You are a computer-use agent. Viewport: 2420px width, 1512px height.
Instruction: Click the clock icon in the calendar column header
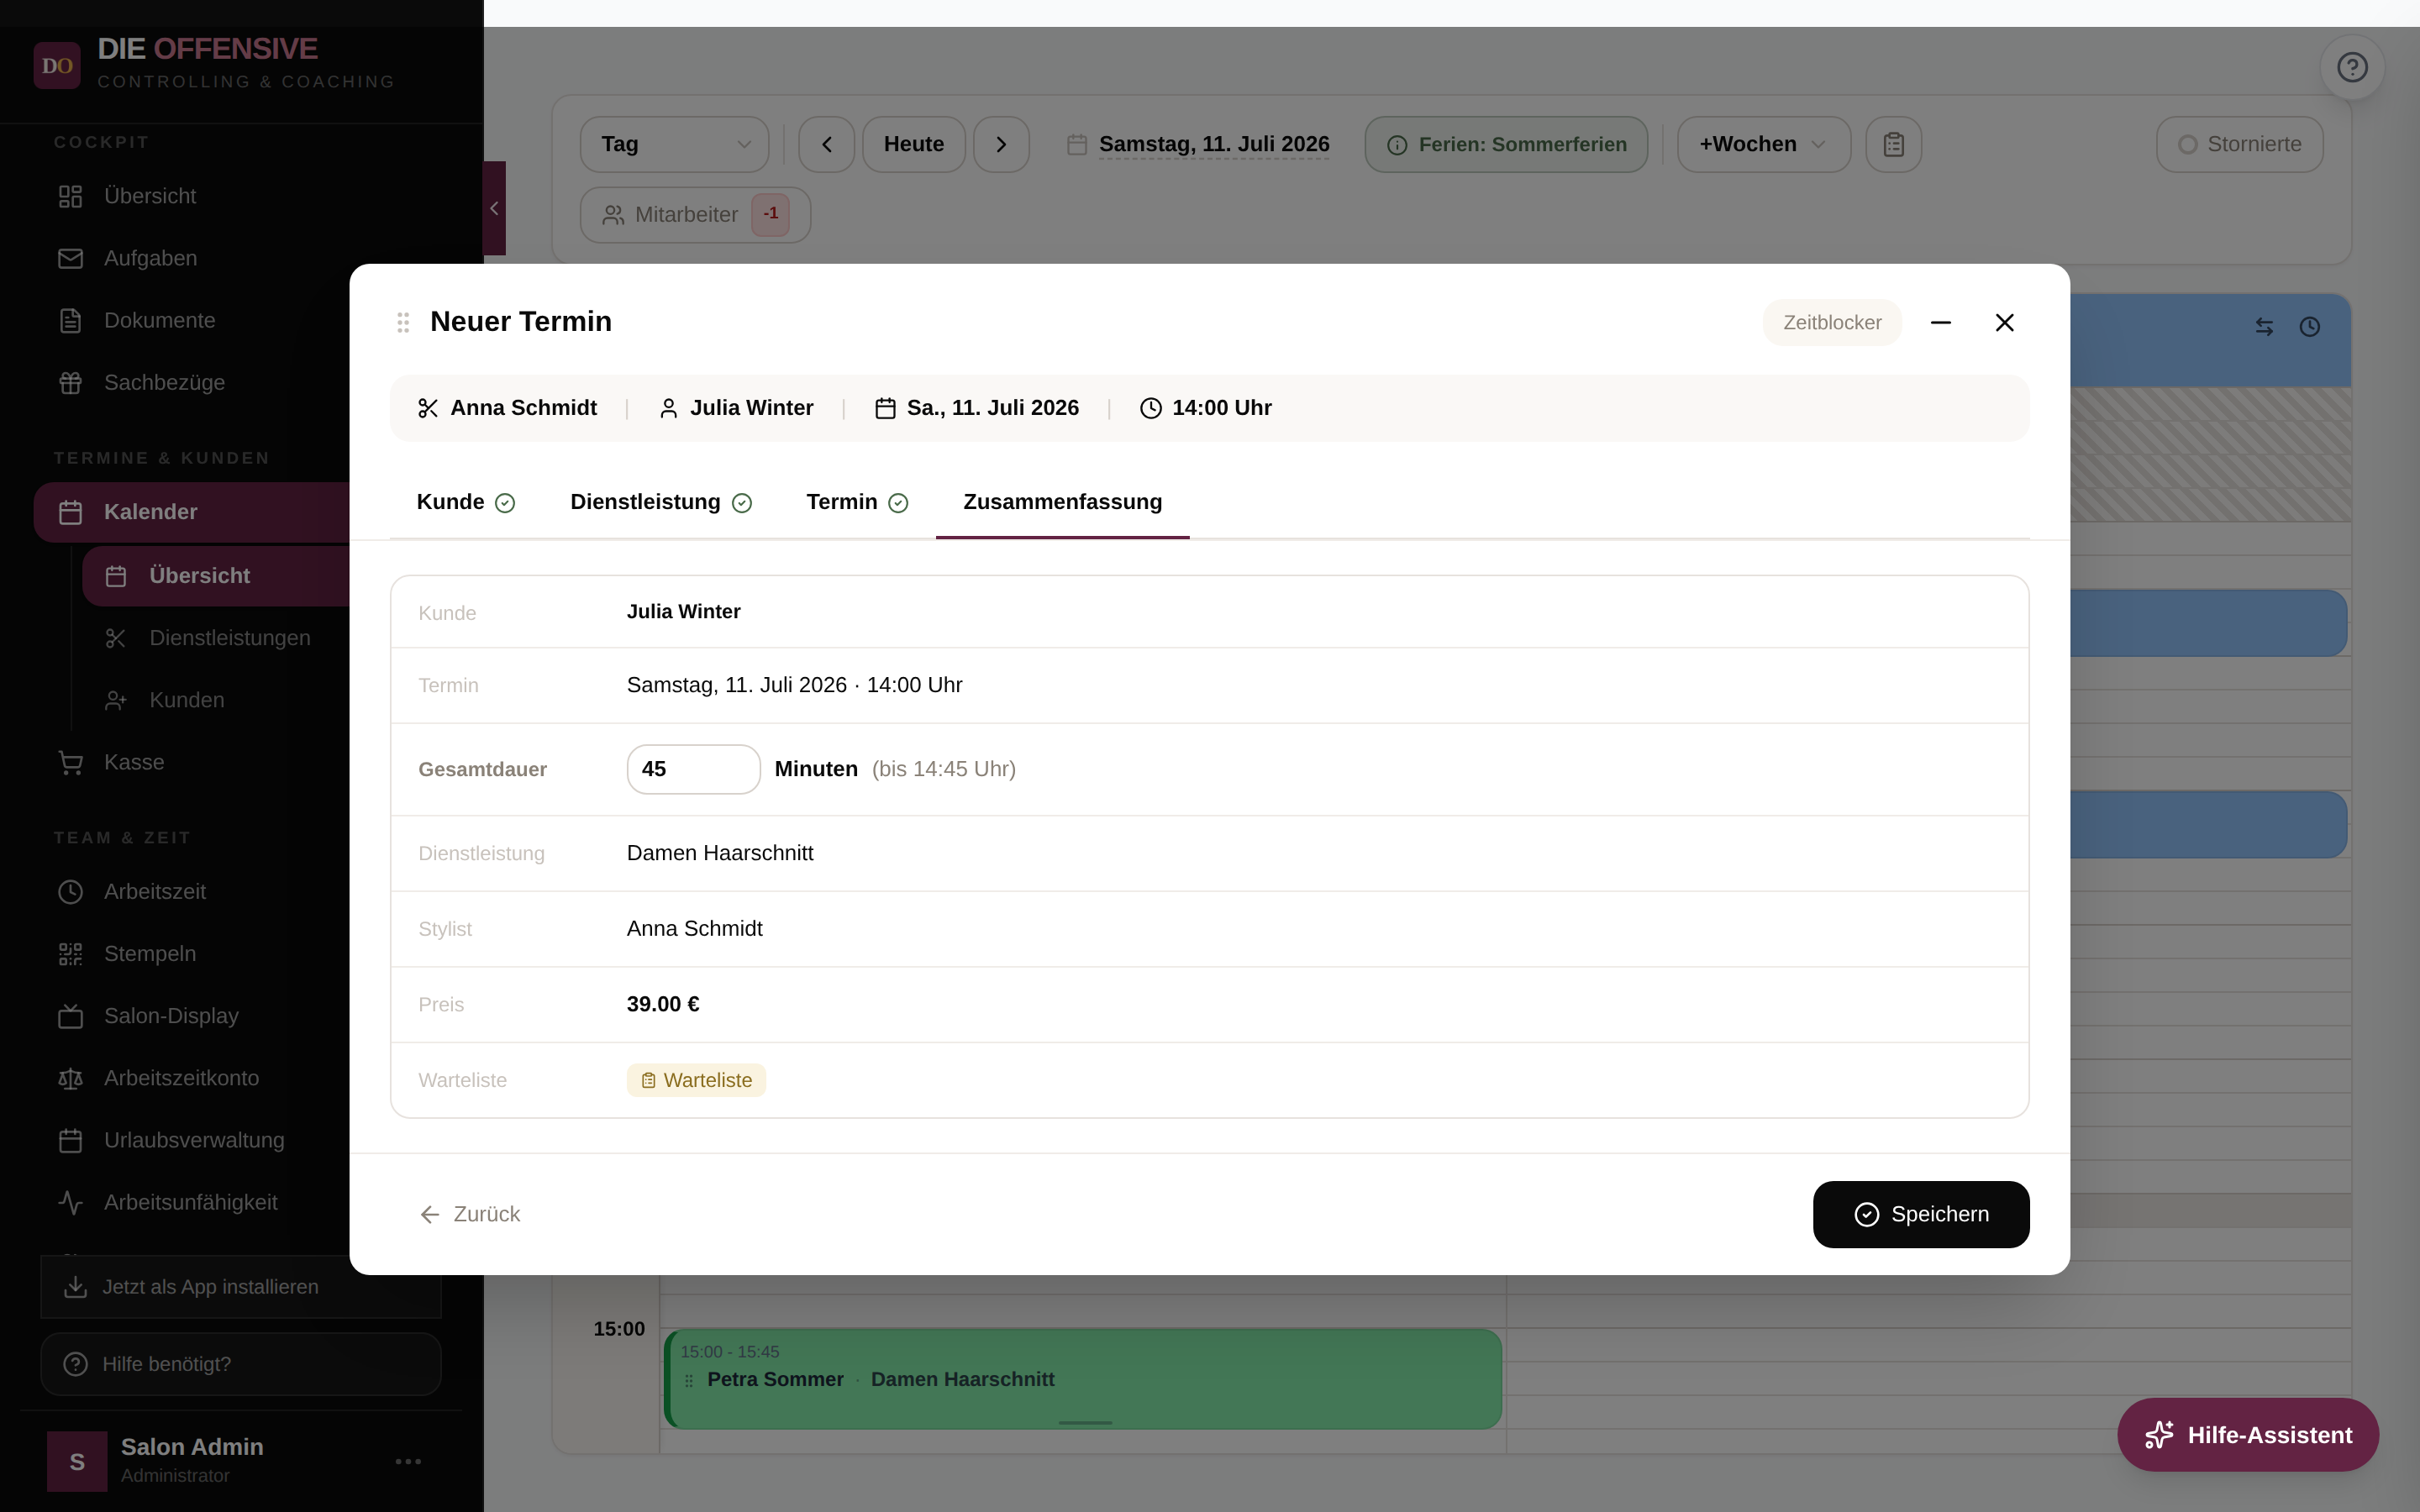coord(2309,327)
